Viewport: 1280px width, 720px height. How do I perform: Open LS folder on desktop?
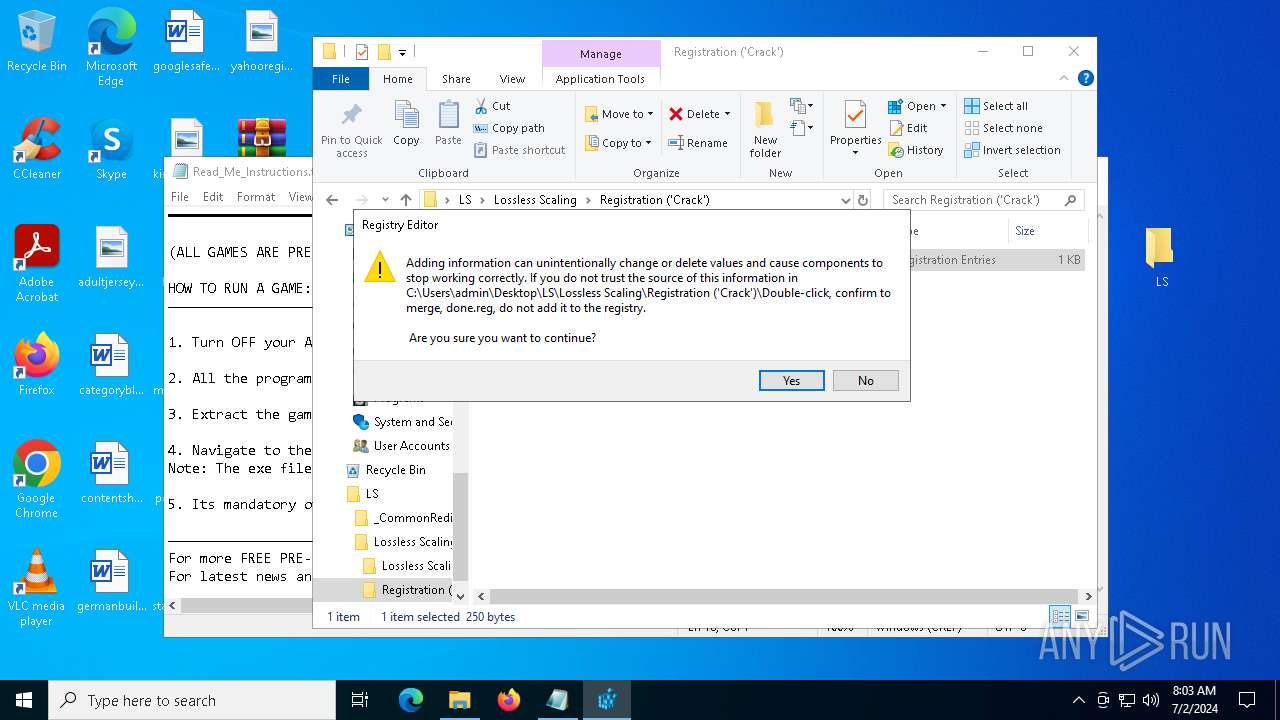coord(1161,258)
